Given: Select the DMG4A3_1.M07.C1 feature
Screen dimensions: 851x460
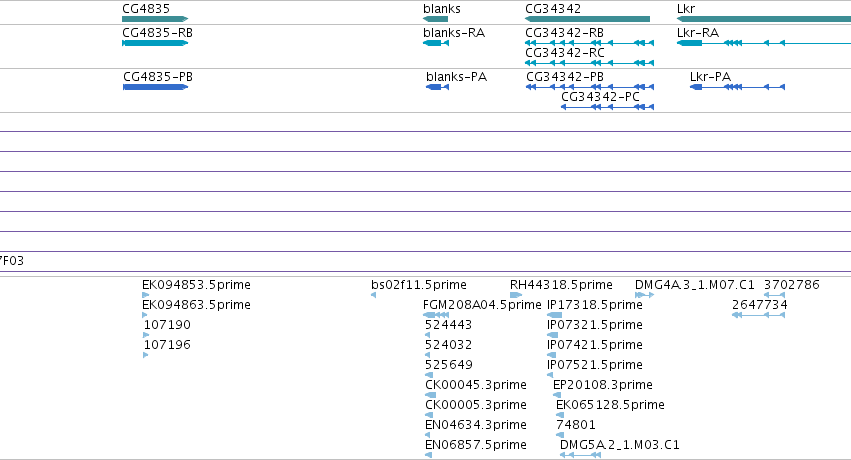Looking at the screenshot, I should click(644, 295).
